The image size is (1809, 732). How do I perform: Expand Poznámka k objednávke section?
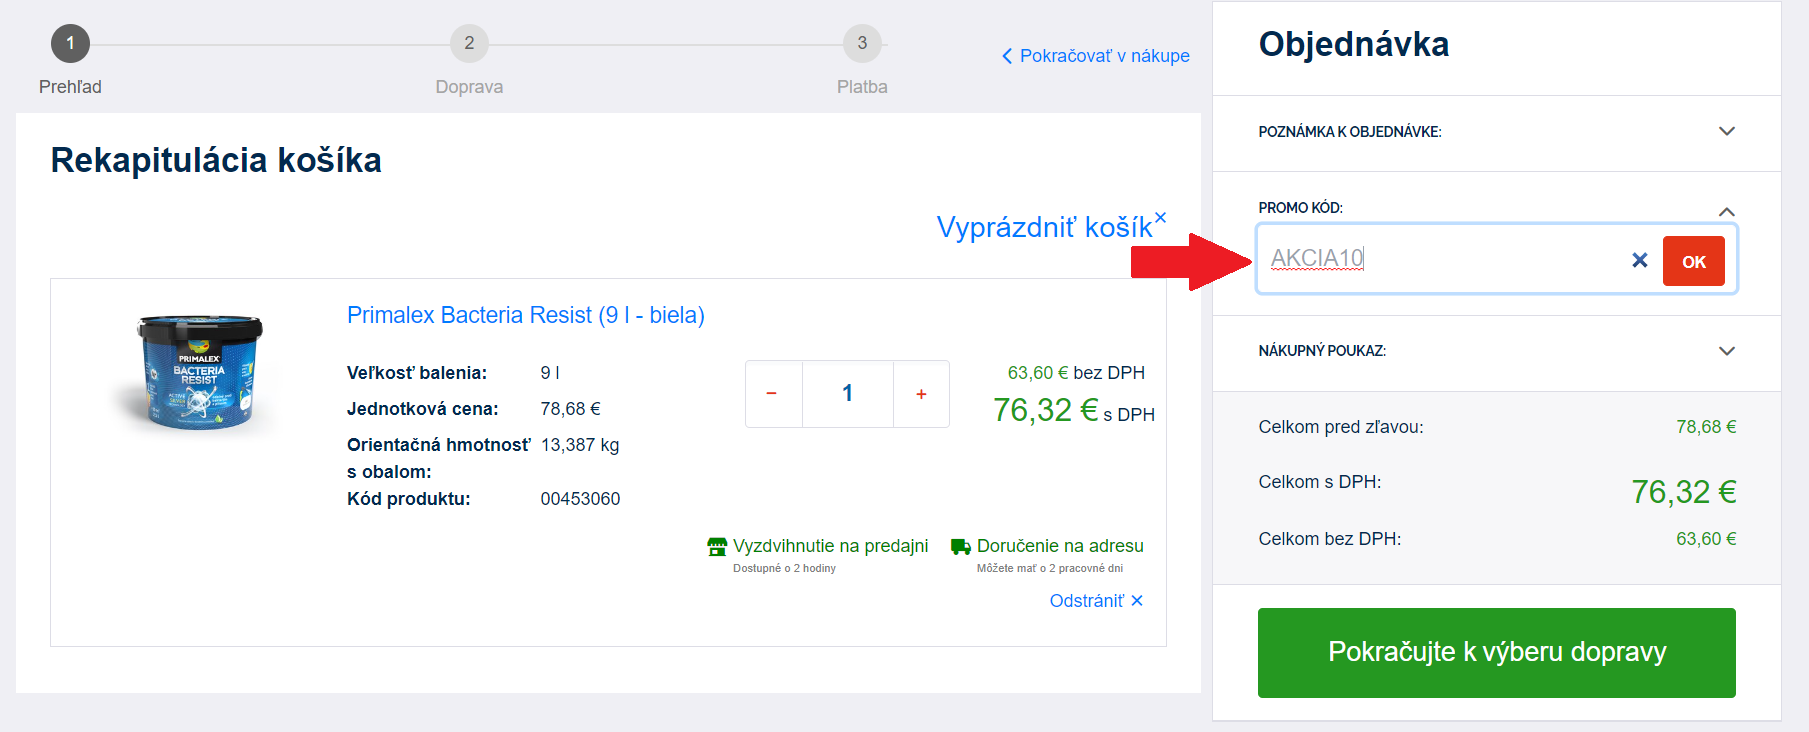click(1726, 131)
